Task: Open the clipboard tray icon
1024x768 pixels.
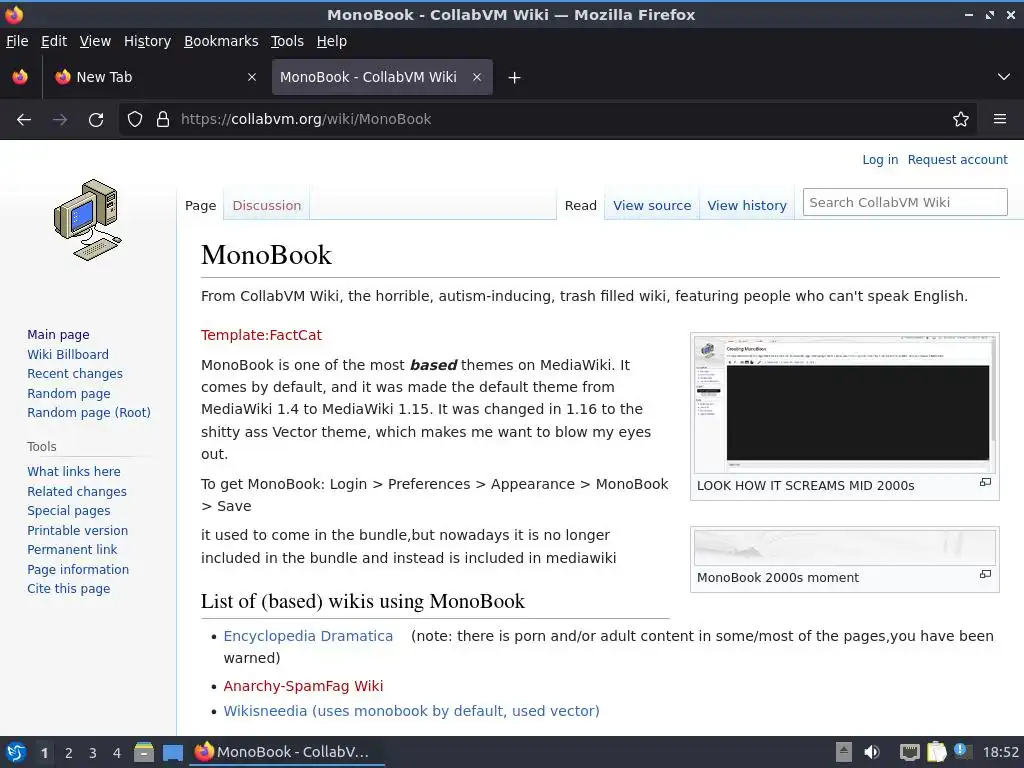Action: click(936, 752)
